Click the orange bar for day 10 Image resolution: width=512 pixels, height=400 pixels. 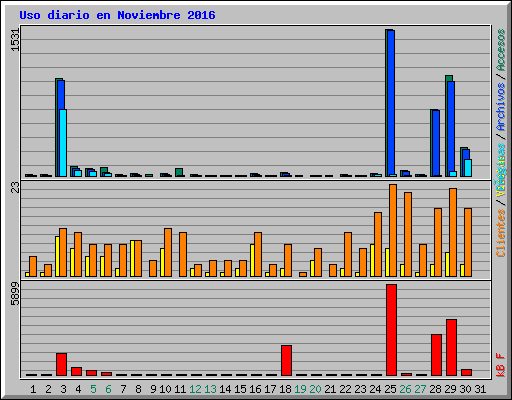pyautogui.click(x=168, y=252)
